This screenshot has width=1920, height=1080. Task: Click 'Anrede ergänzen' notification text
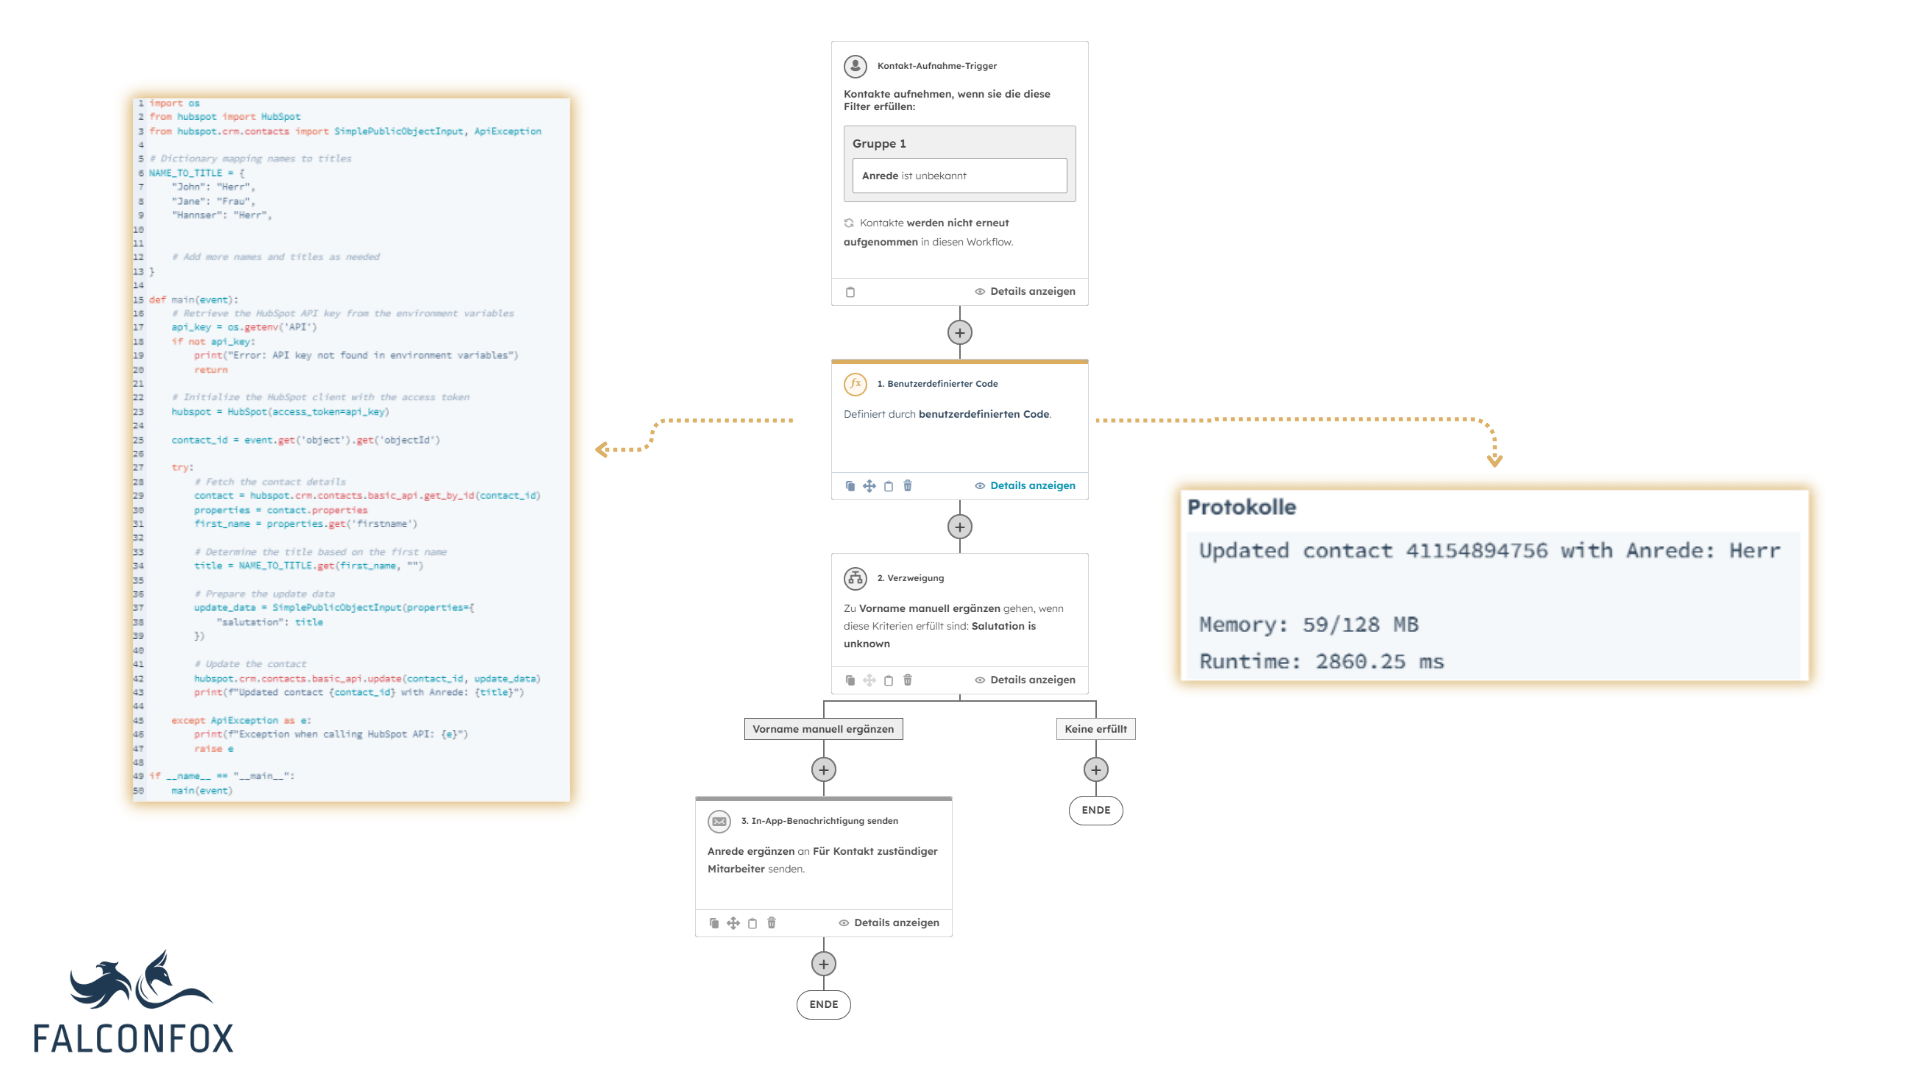click(x=751, y=852)
